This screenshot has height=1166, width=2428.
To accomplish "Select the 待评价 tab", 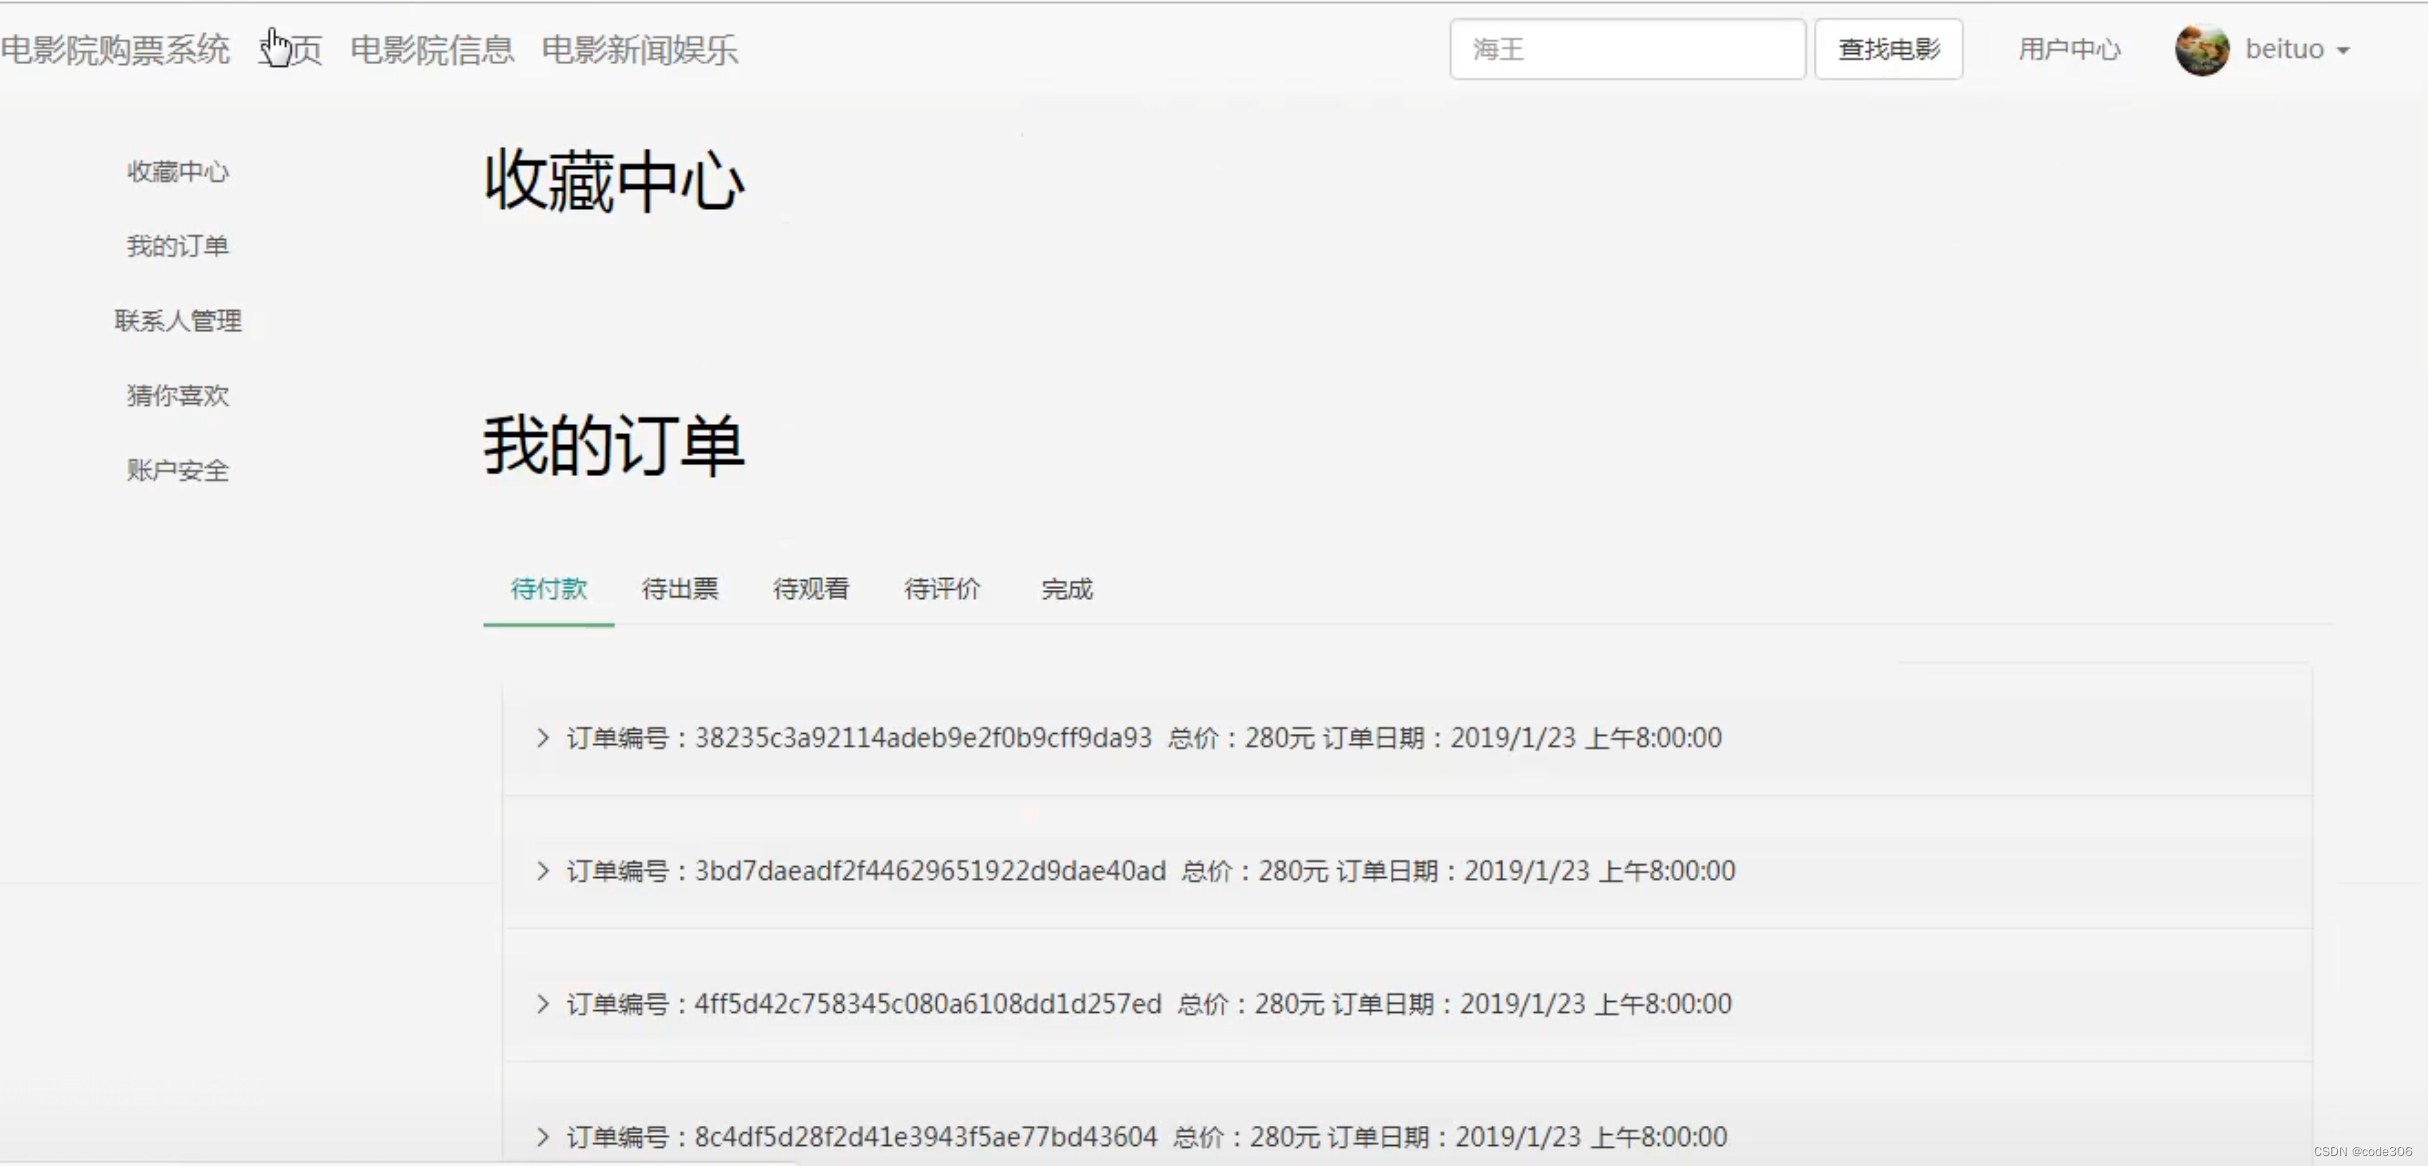I will click(x=942, y=589).
